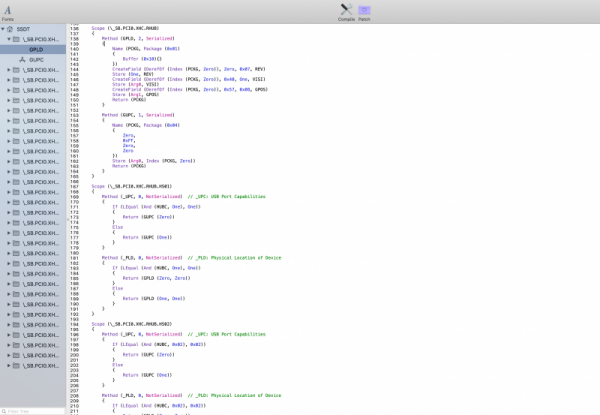Expand the first collapsed scope below GUPC
600x415 pixels.
(x=8, y=70)
